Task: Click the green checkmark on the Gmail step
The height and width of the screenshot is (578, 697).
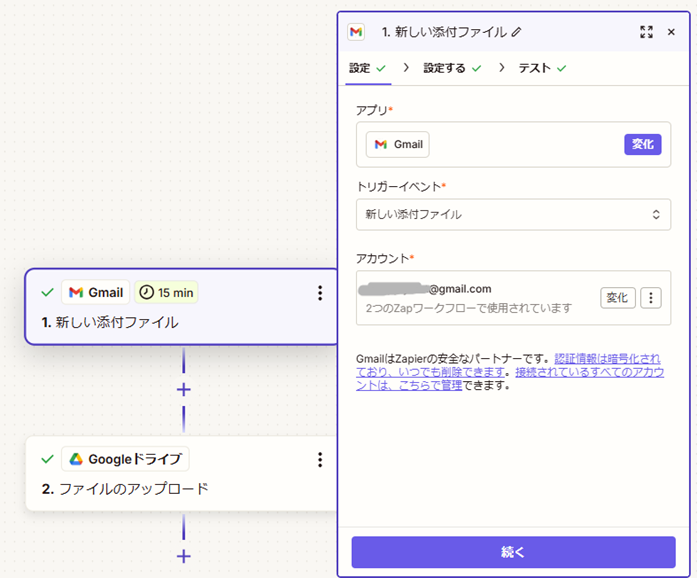Action: click(47, 293)
